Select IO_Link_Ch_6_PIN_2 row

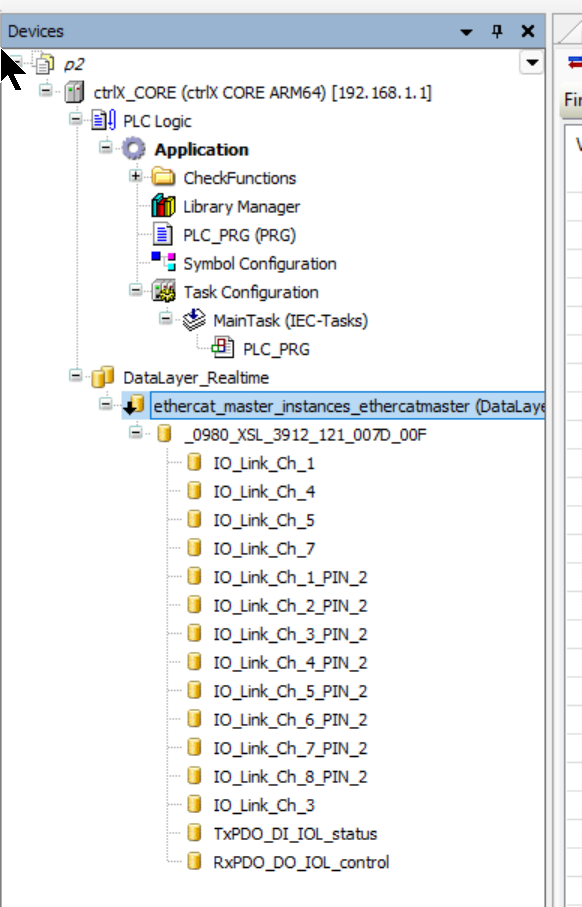pyautogui.click(x=290, y=720)
